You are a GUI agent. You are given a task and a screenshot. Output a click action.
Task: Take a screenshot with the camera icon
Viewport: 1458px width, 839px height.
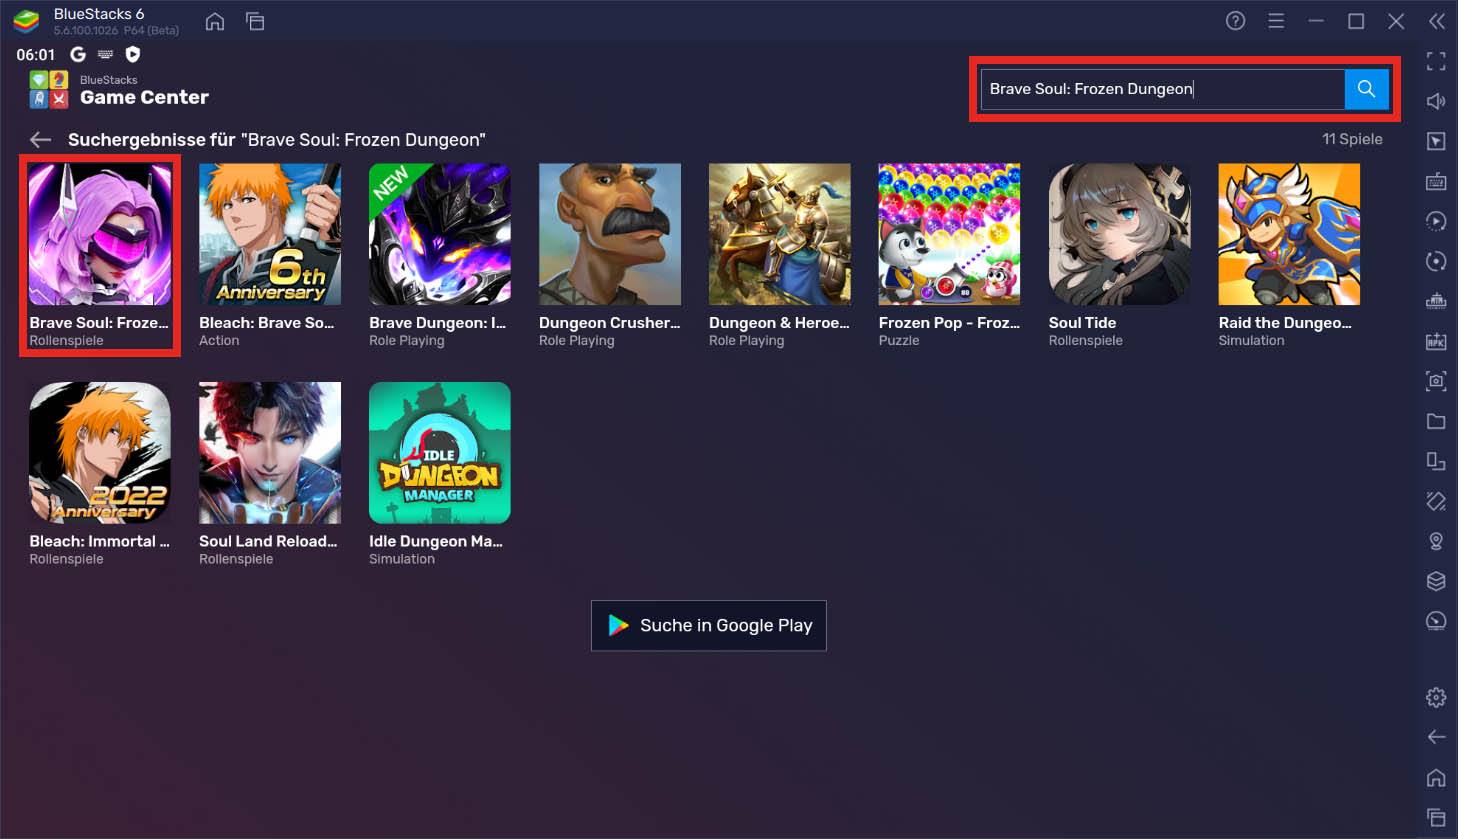1436,381
